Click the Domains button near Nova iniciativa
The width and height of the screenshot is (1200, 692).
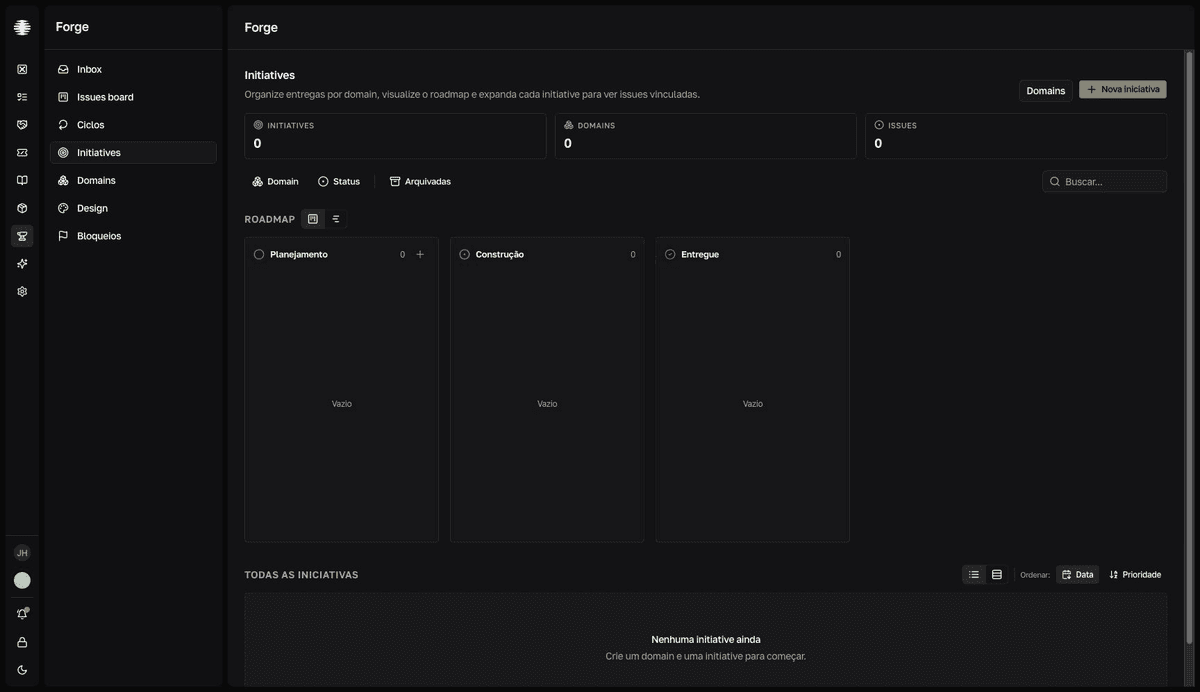1046,90
